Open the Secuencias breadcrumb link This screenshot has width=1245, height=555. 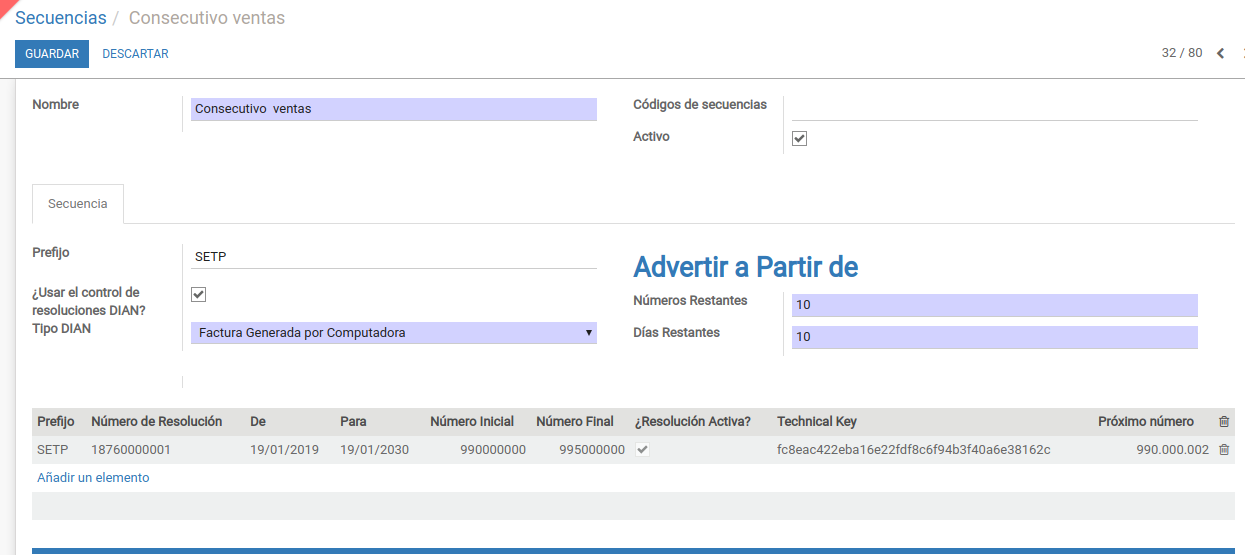coord(61,18)
